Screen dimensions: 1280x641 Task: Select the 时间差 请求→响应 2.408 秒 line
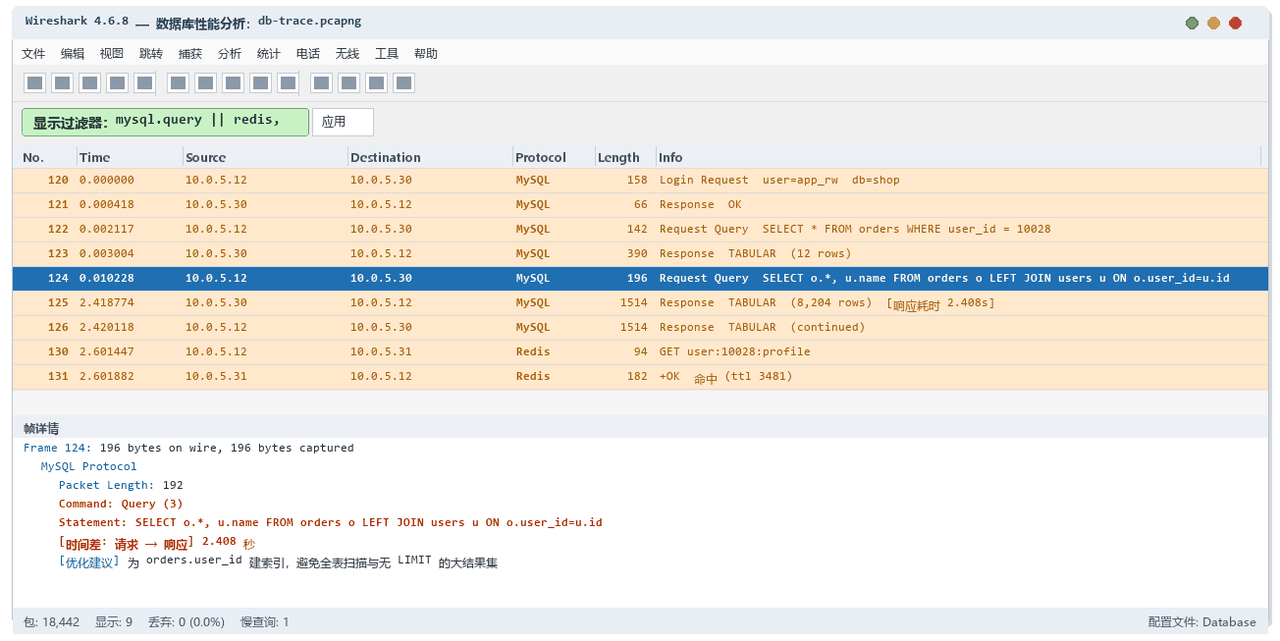pyautogui.click(x=158, y=542)
